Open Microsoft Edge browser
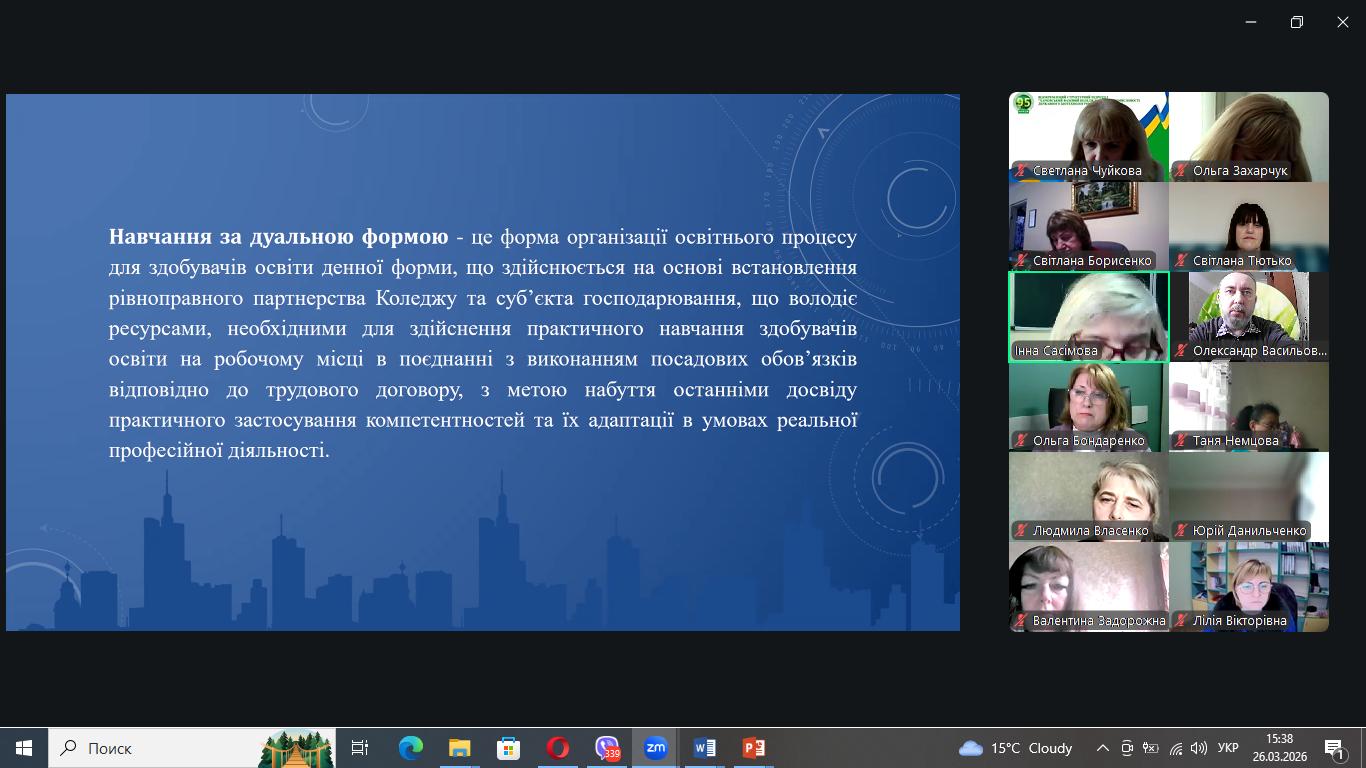This screenshot has height=768, width=1366. [x=410, y=748]
